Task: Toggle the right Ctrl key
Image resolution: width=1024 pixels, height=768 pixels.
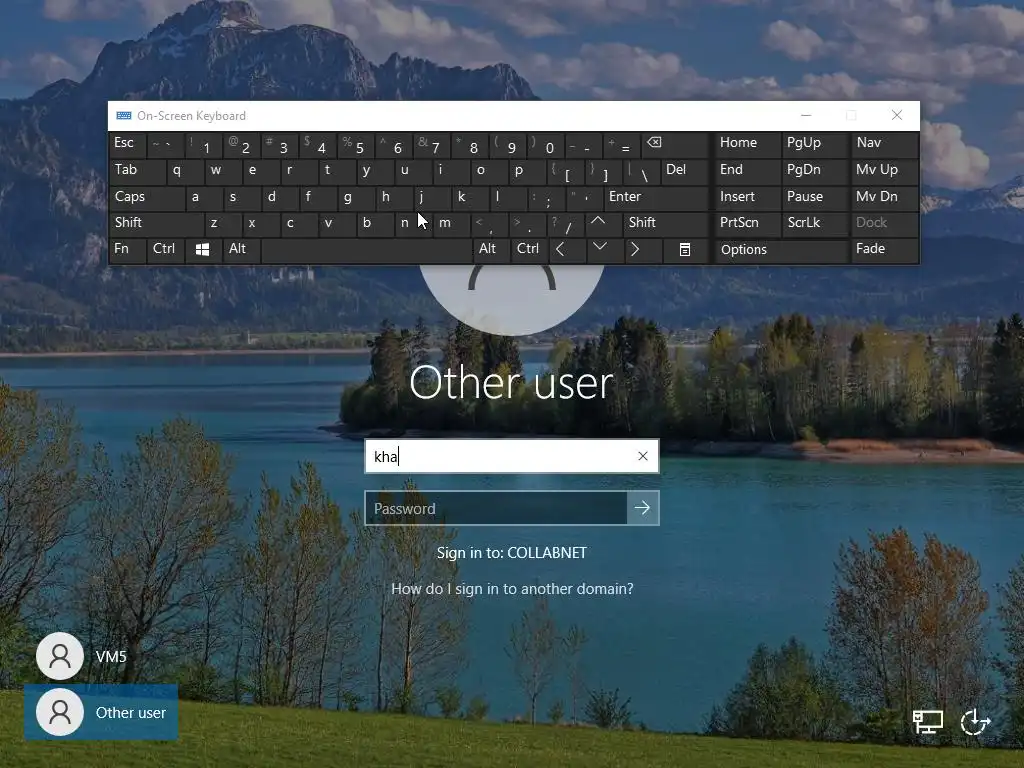Action: (x=529, y=250)
